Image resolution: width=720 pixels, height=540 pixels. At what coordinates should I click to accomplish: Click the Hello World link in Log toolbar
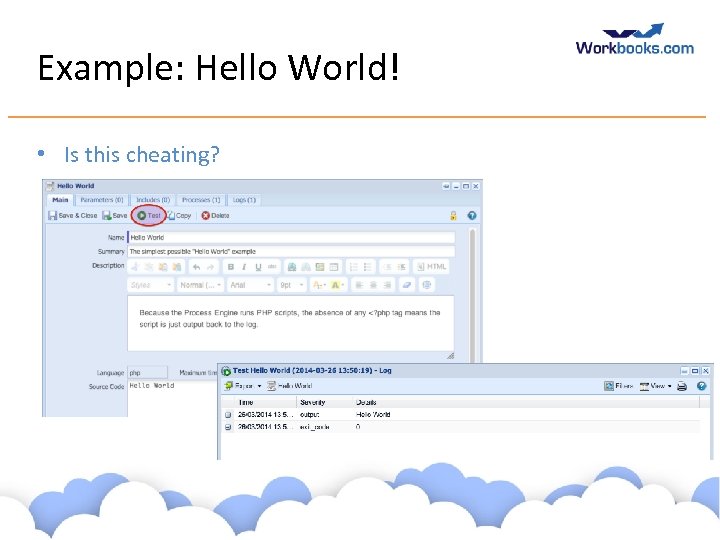pyautogui.click(x=290, y=386)
